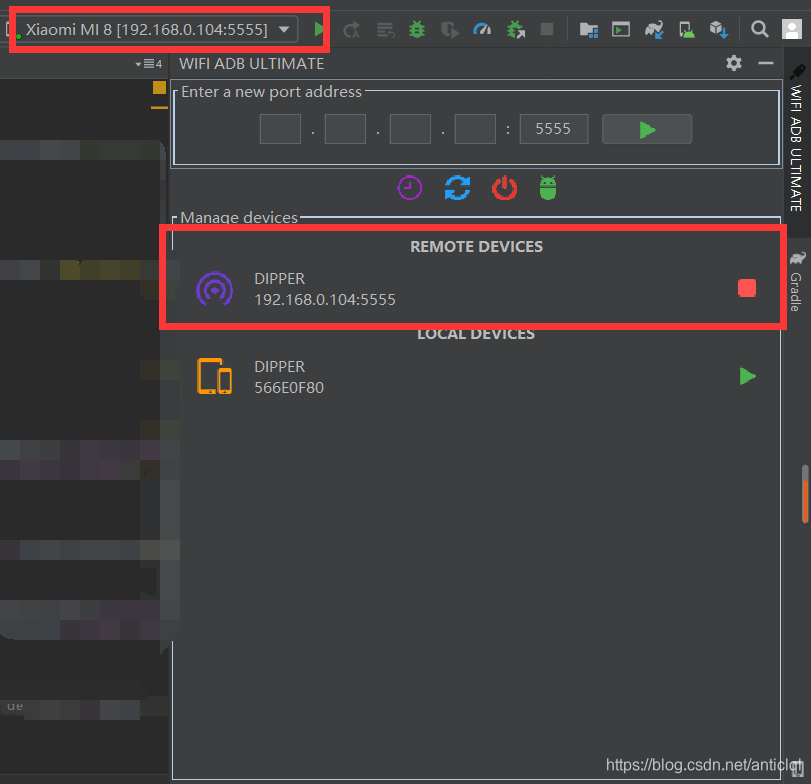Click the orange device icon of local DIPPER
Image resolution: width=811 pixels, height=784 pixels.
click(x=215, y=376)
